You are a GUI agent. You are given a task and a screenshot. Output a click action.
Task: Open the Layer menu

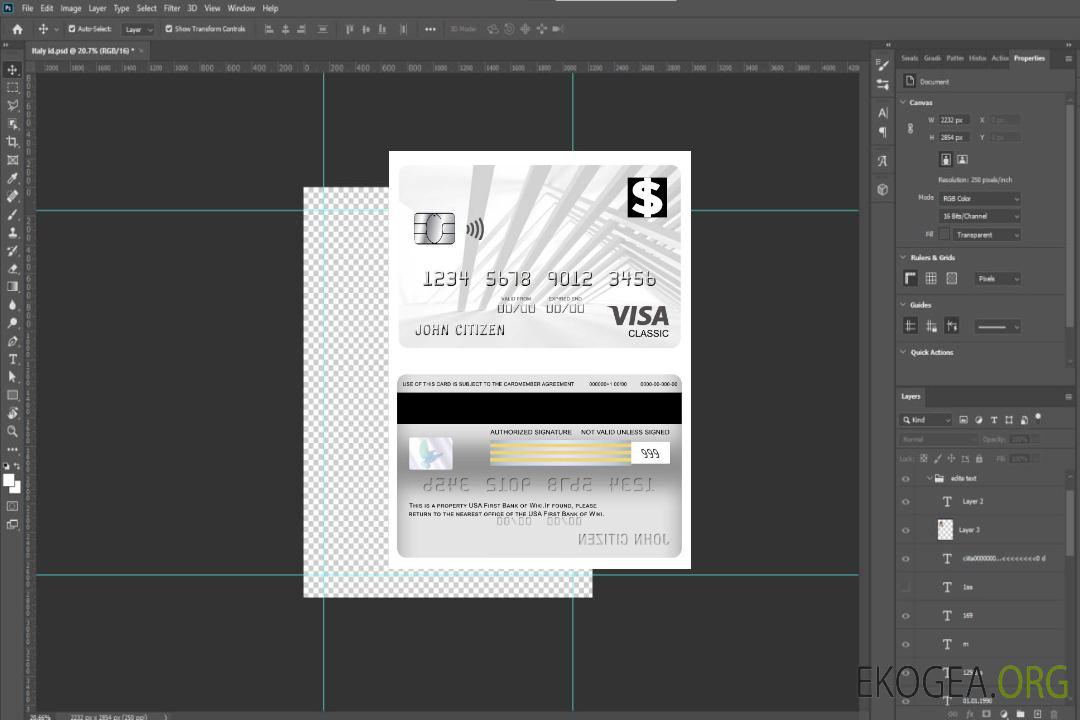click(97, 8)
